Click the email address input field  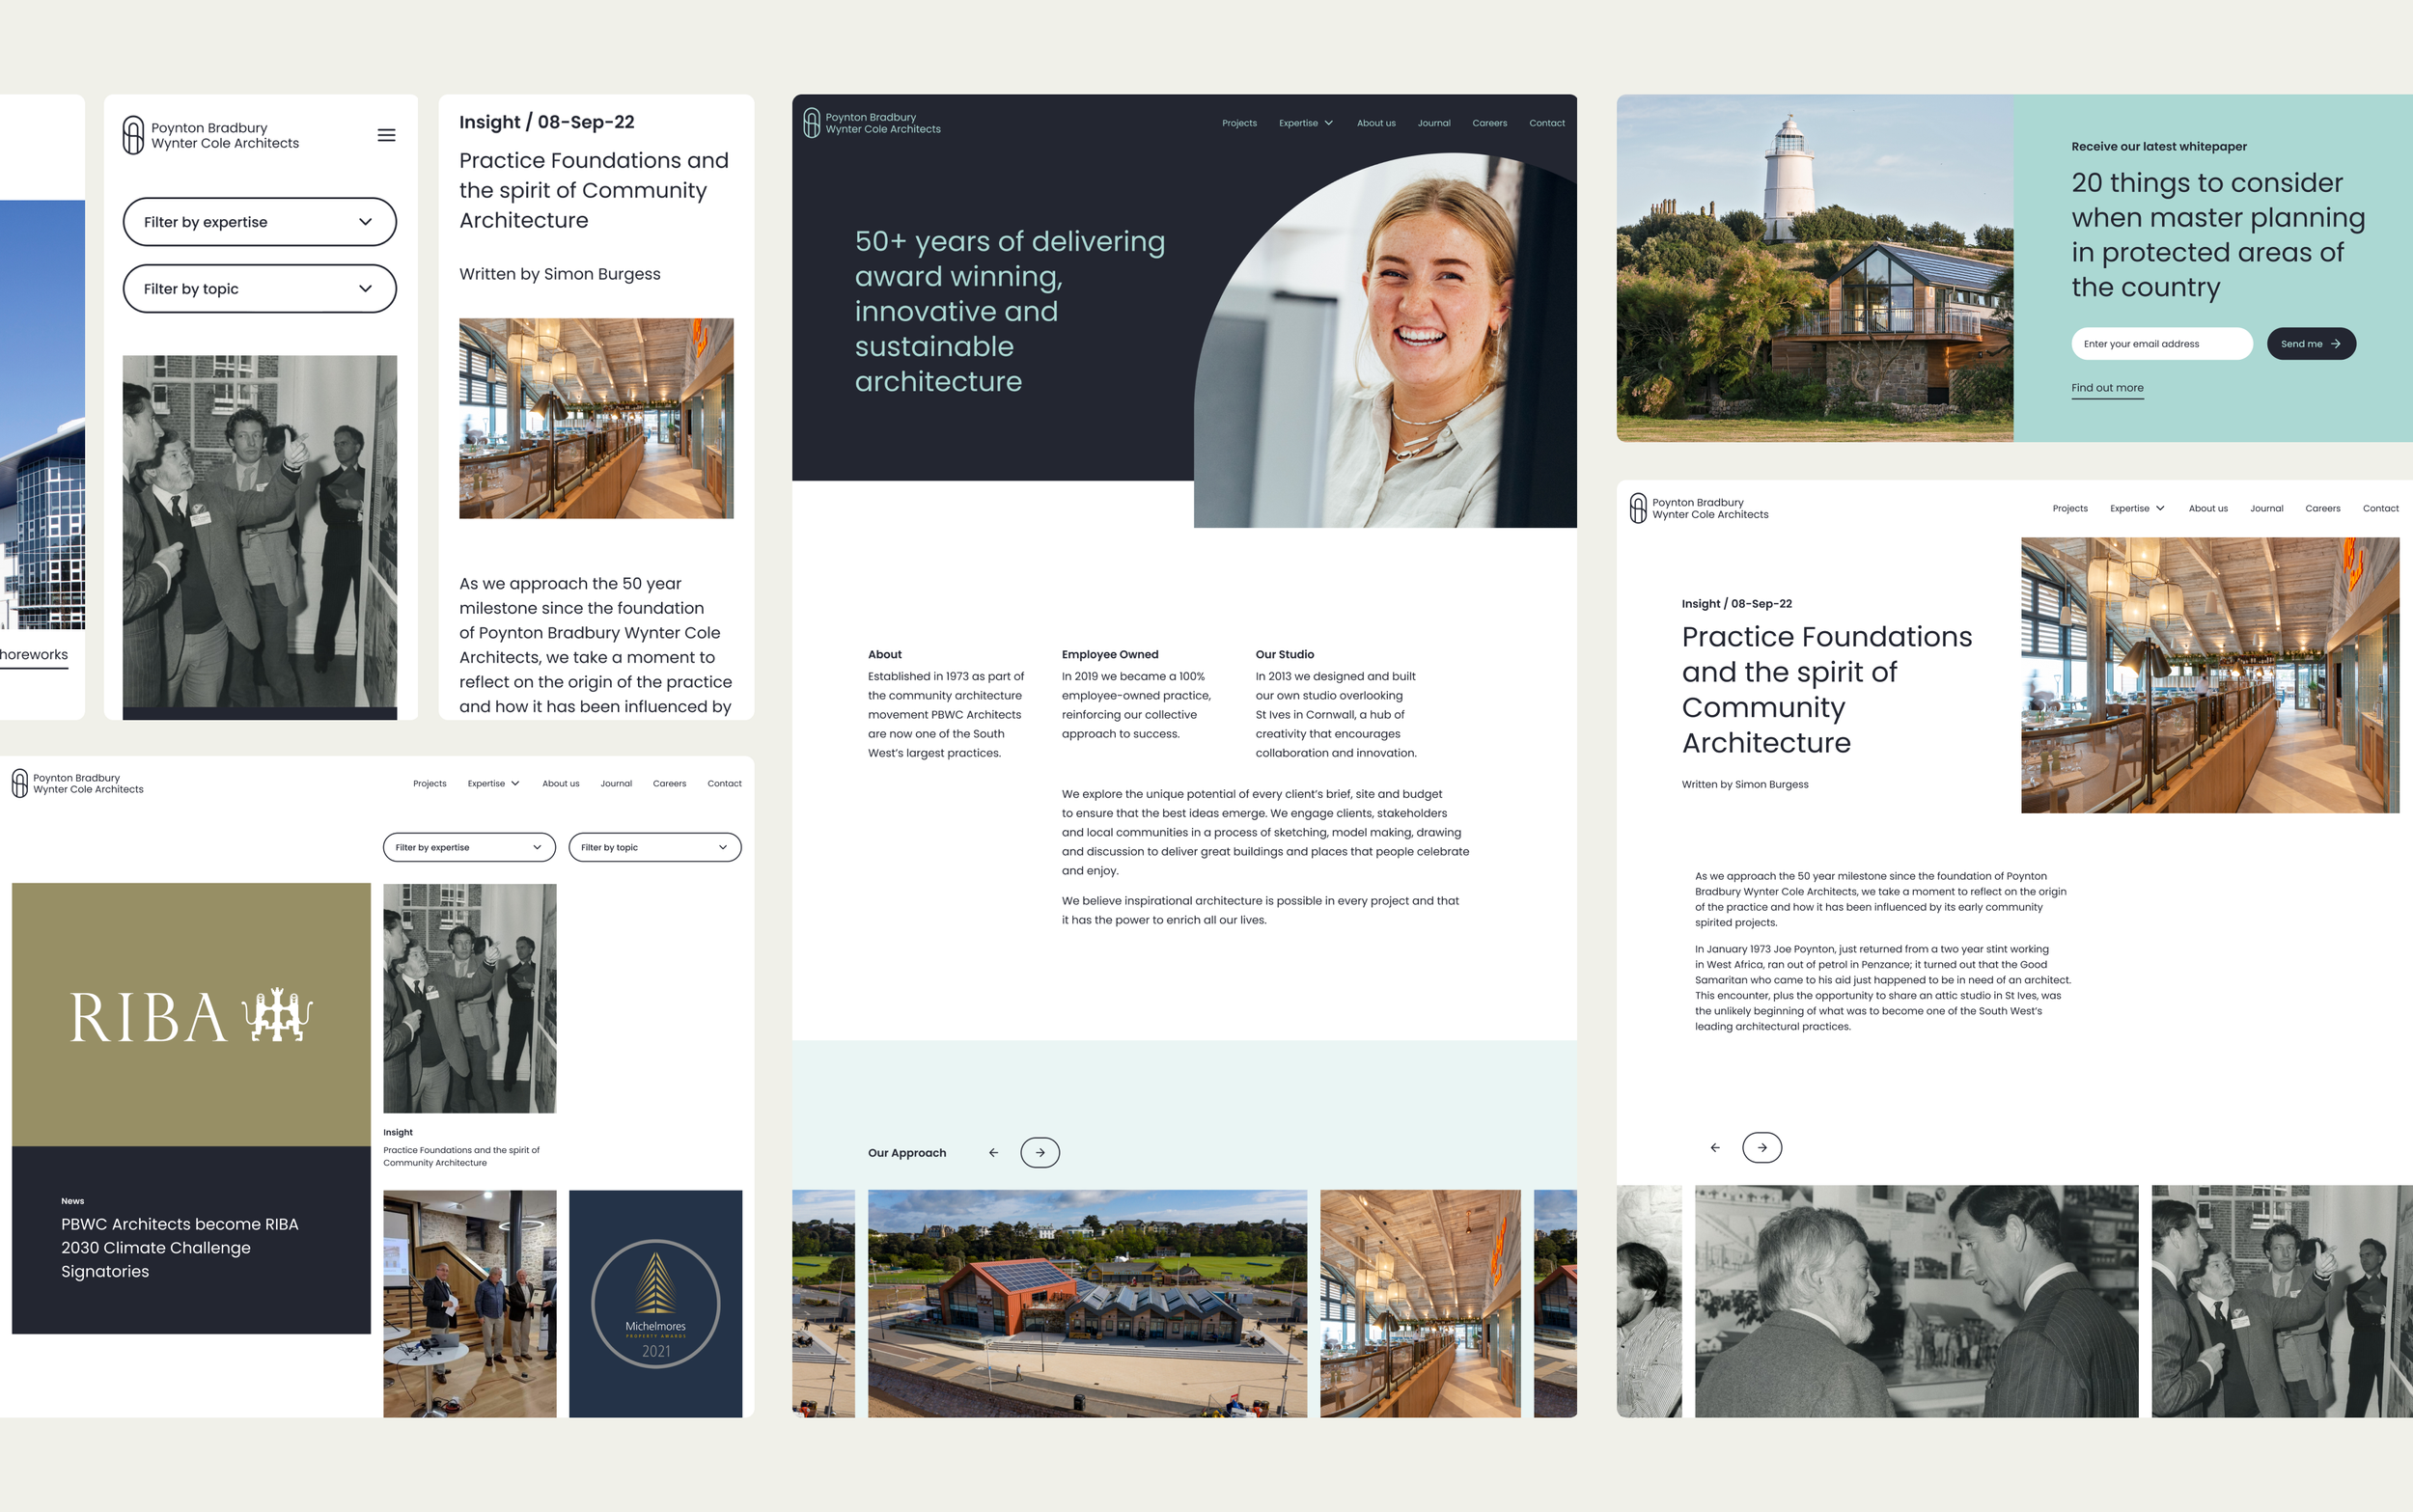pyautogui.click(x=2160, y=344)
